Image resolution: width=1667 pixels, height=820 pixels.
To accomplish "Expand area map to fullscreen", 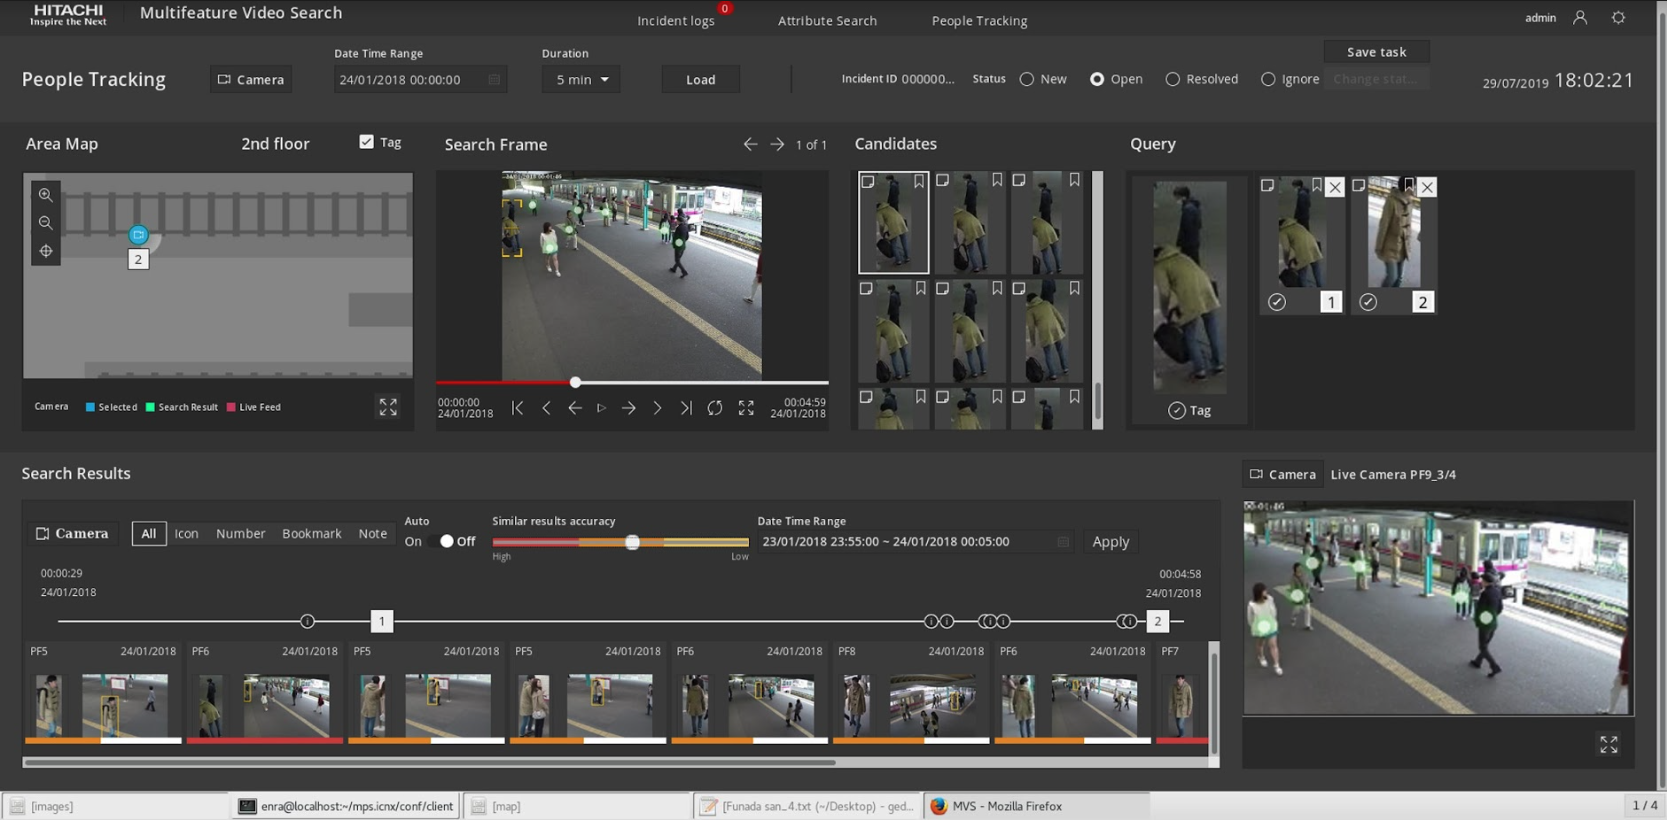I will tap(388, 406).
